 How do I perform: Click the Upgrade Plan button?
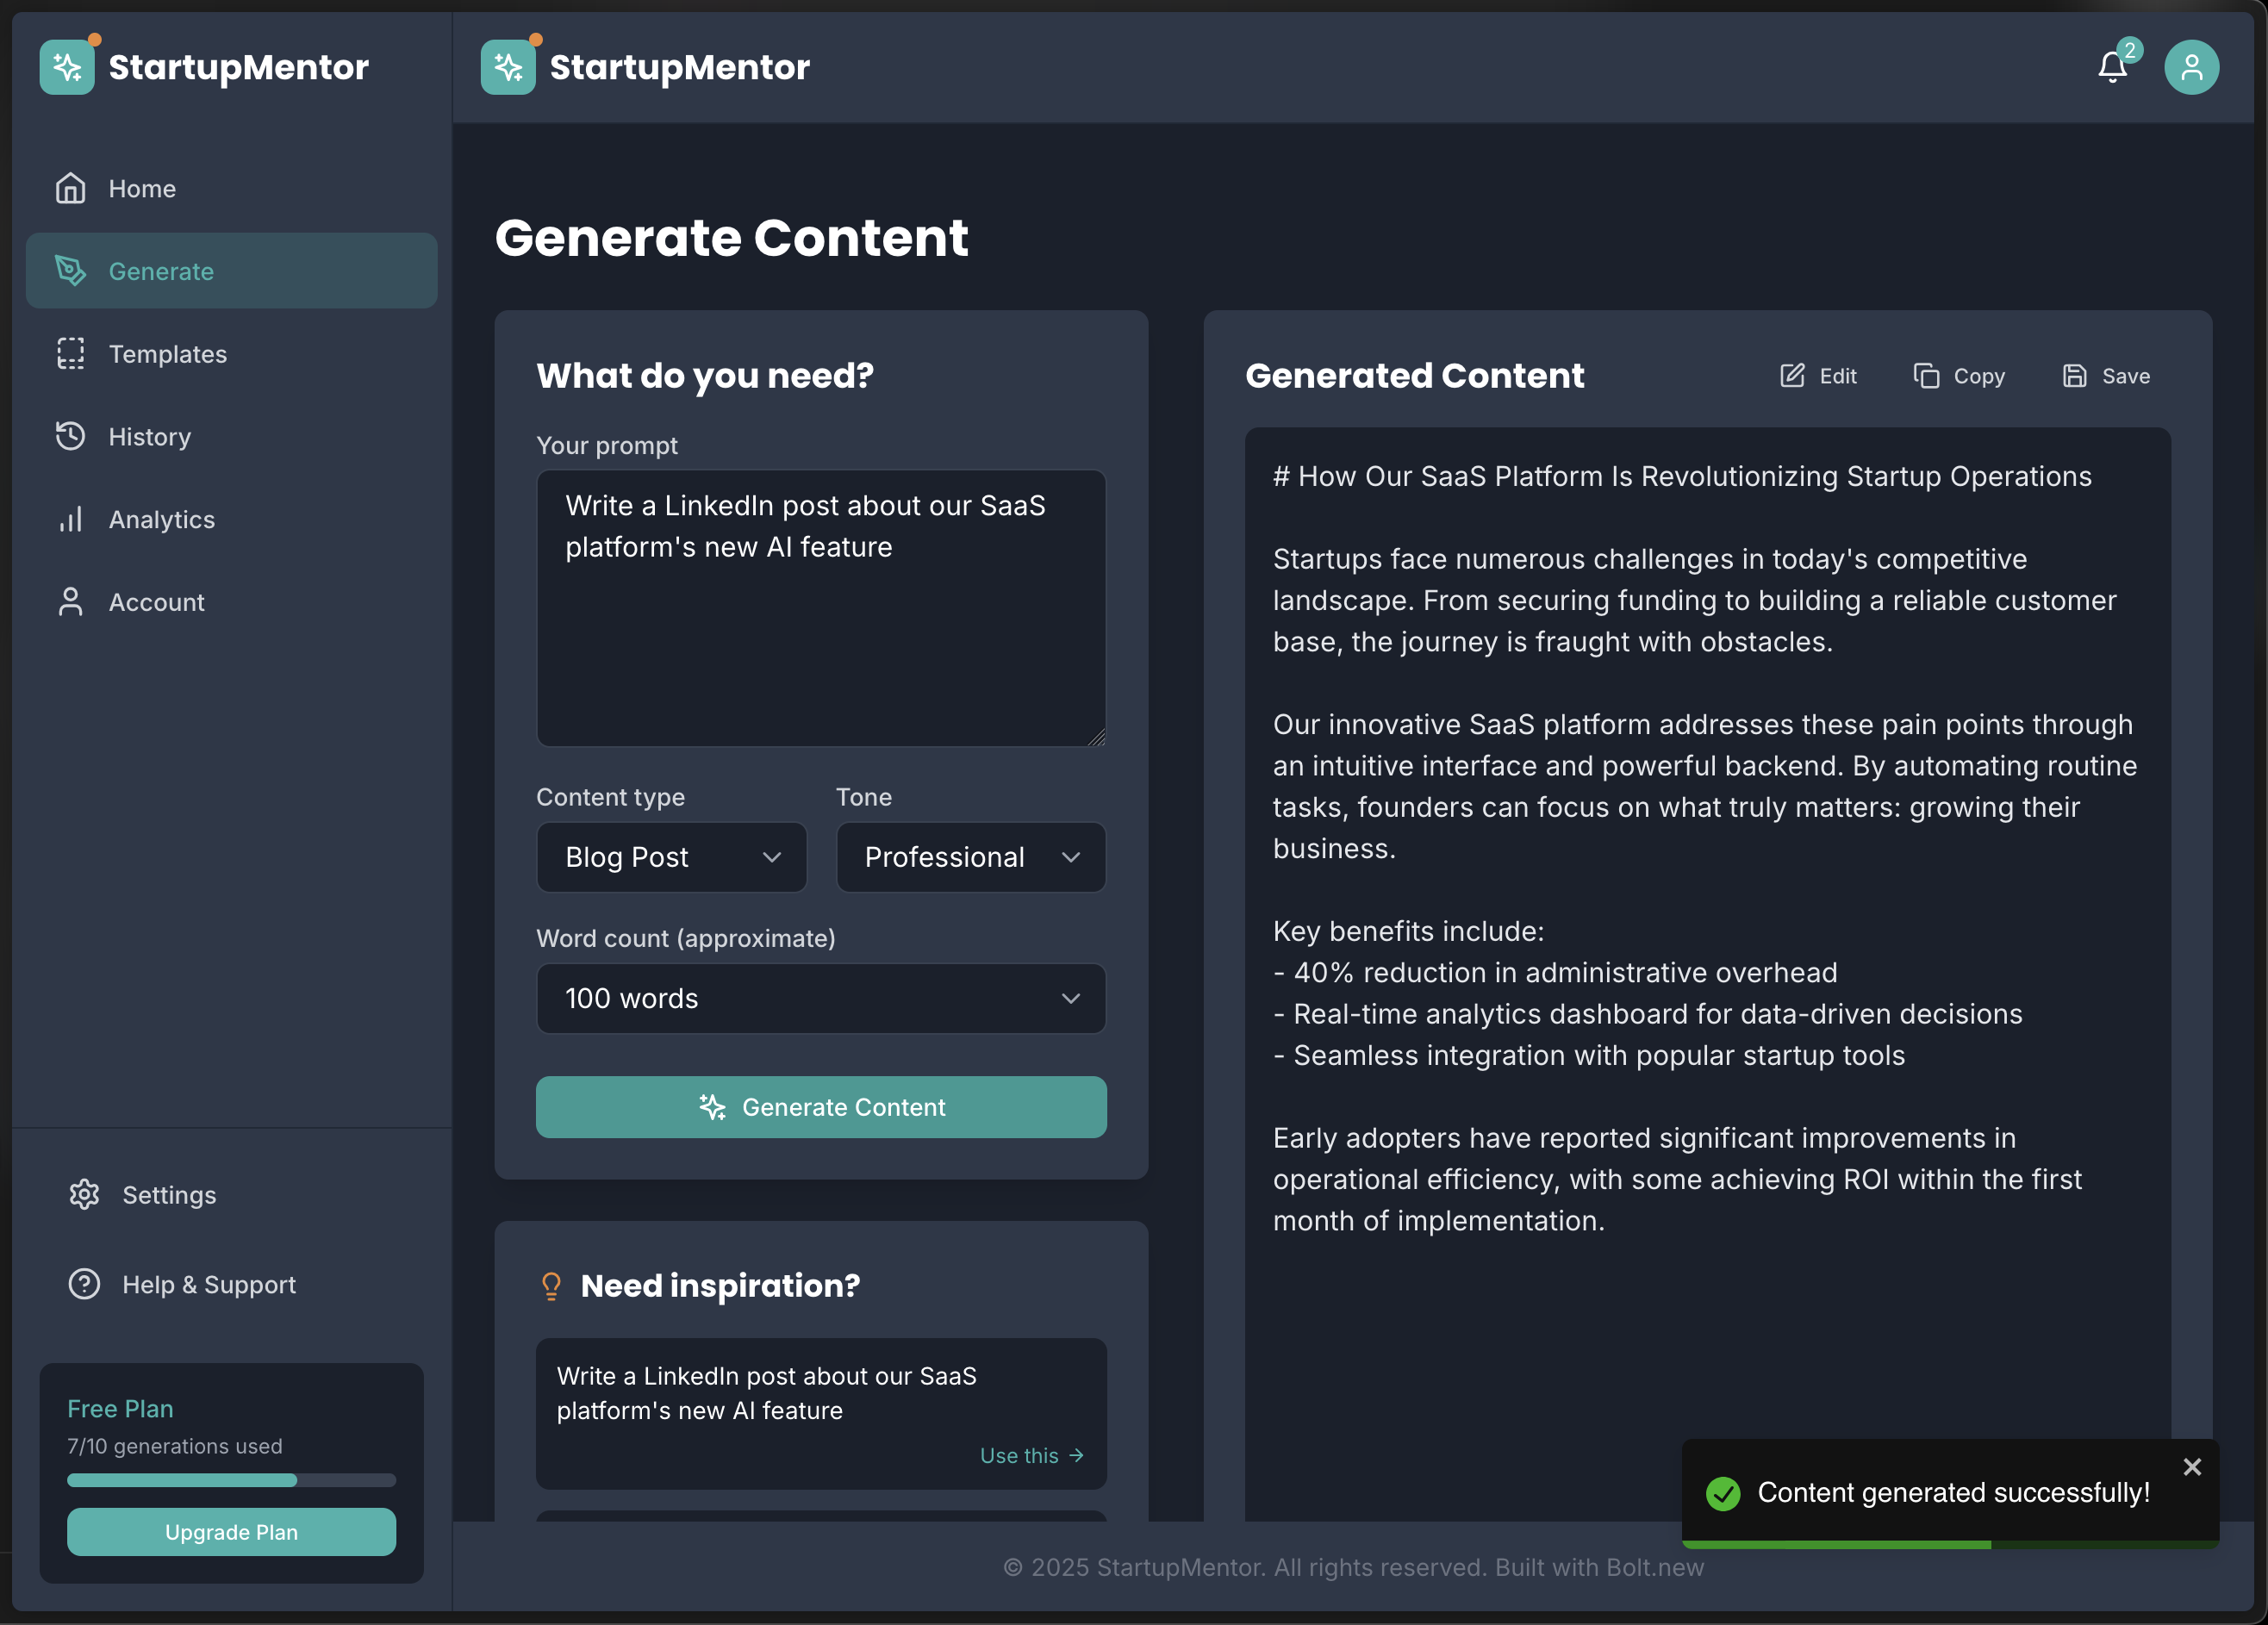(x=231, y=1531)
